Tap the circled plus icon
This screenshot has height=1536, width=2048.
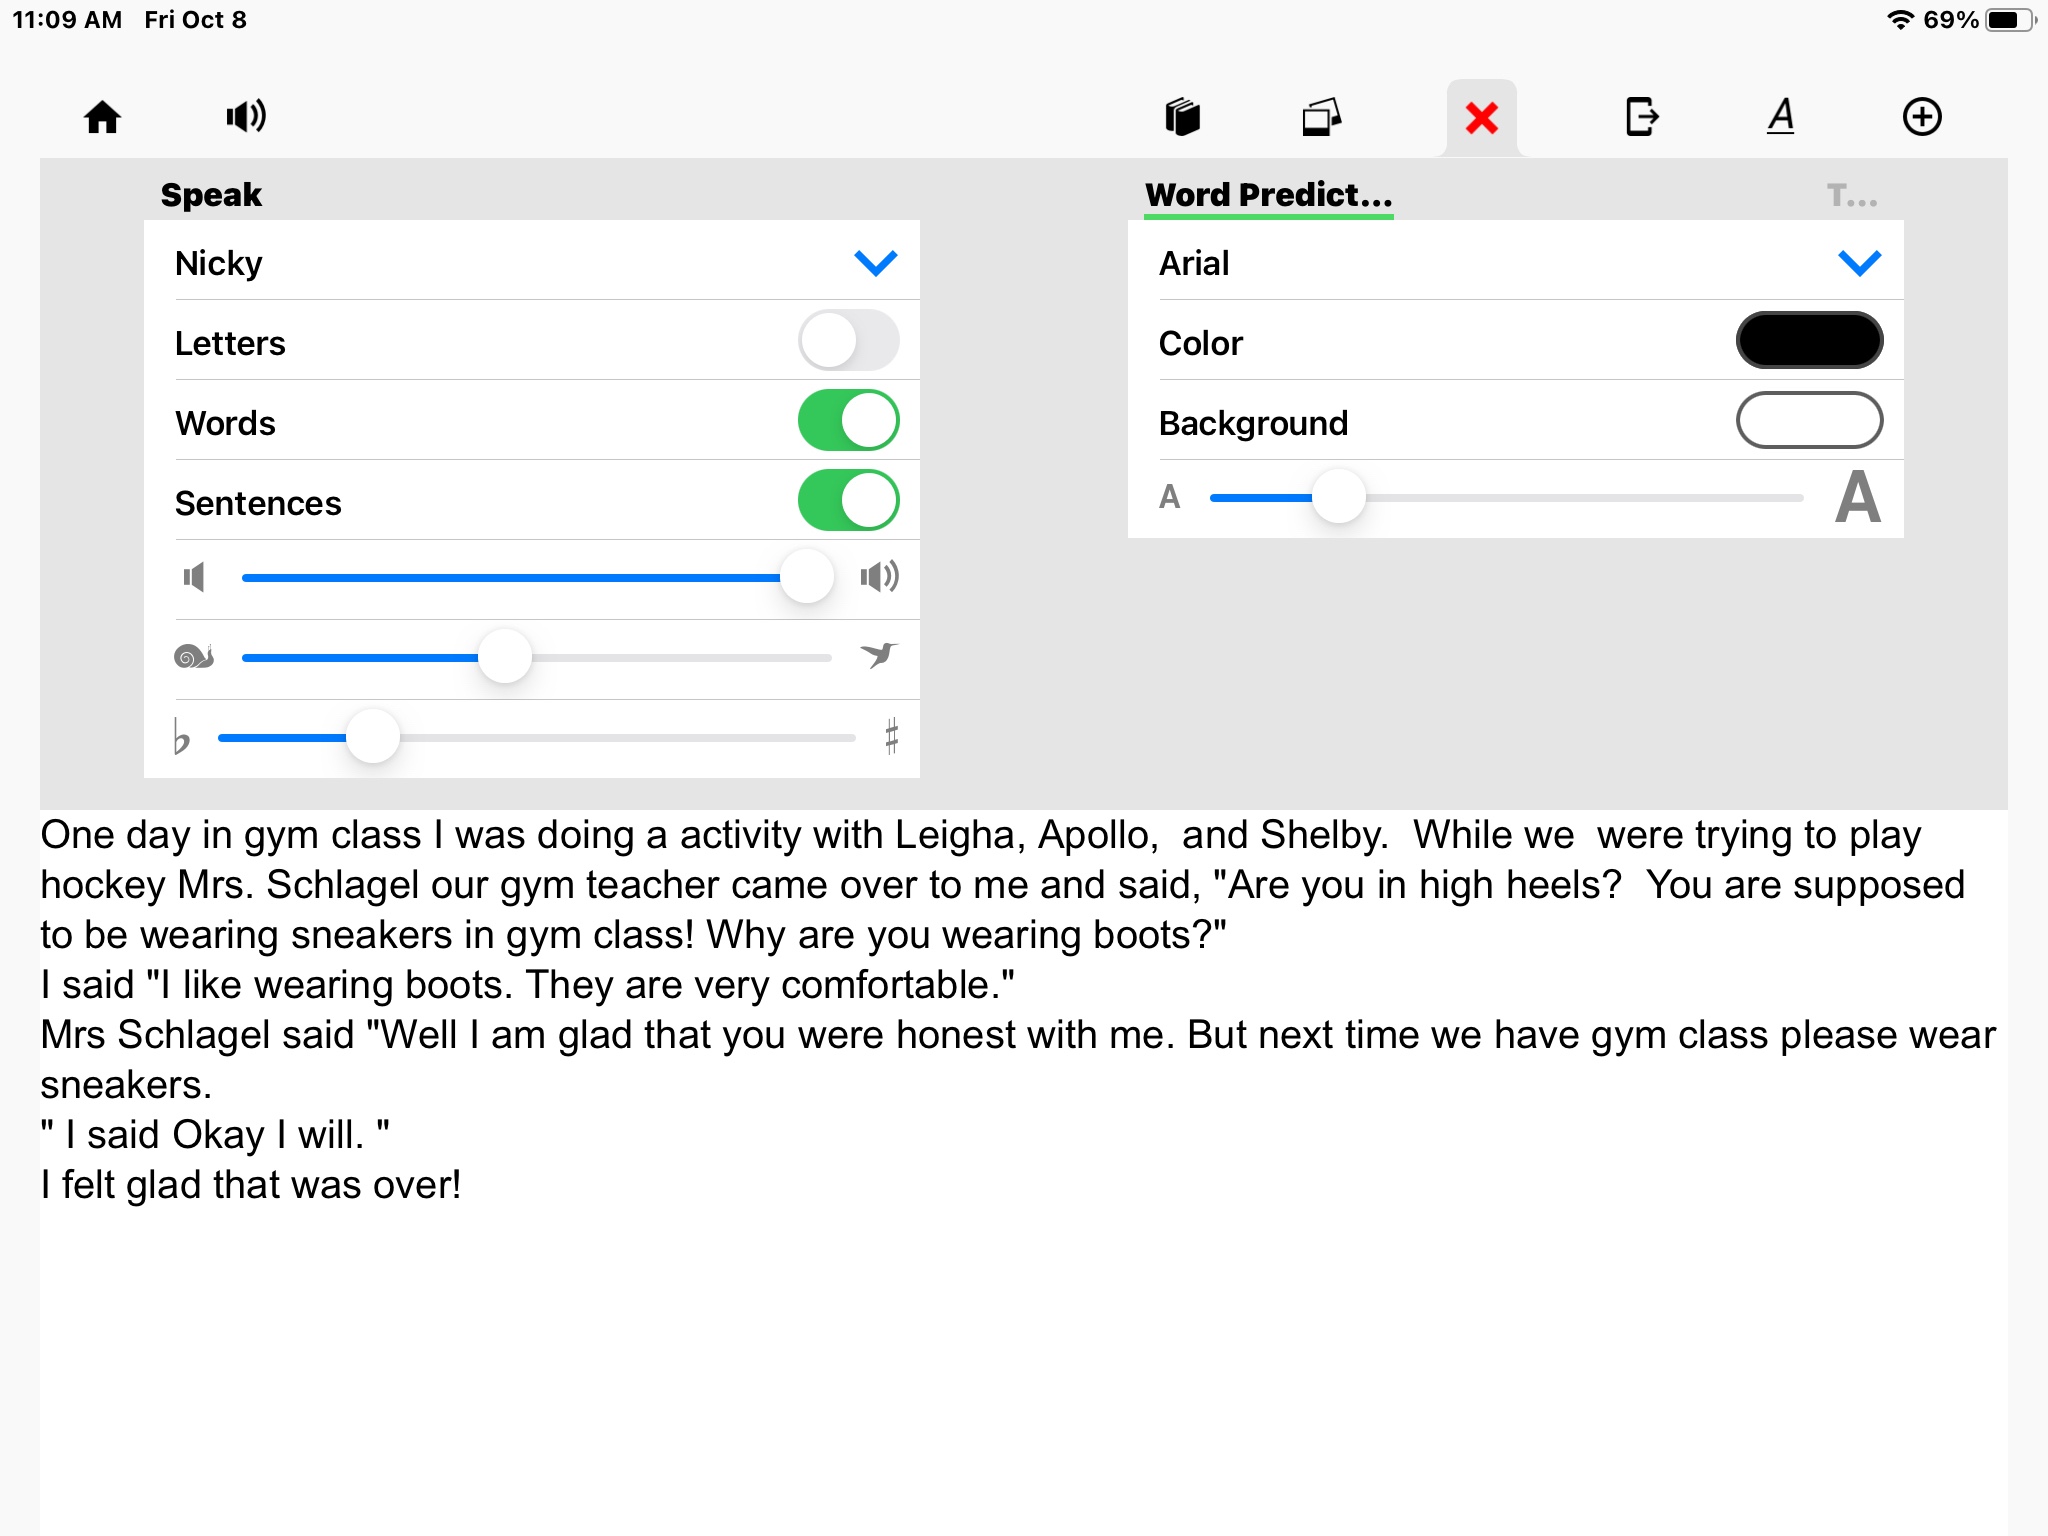(x=1921, y=117)
